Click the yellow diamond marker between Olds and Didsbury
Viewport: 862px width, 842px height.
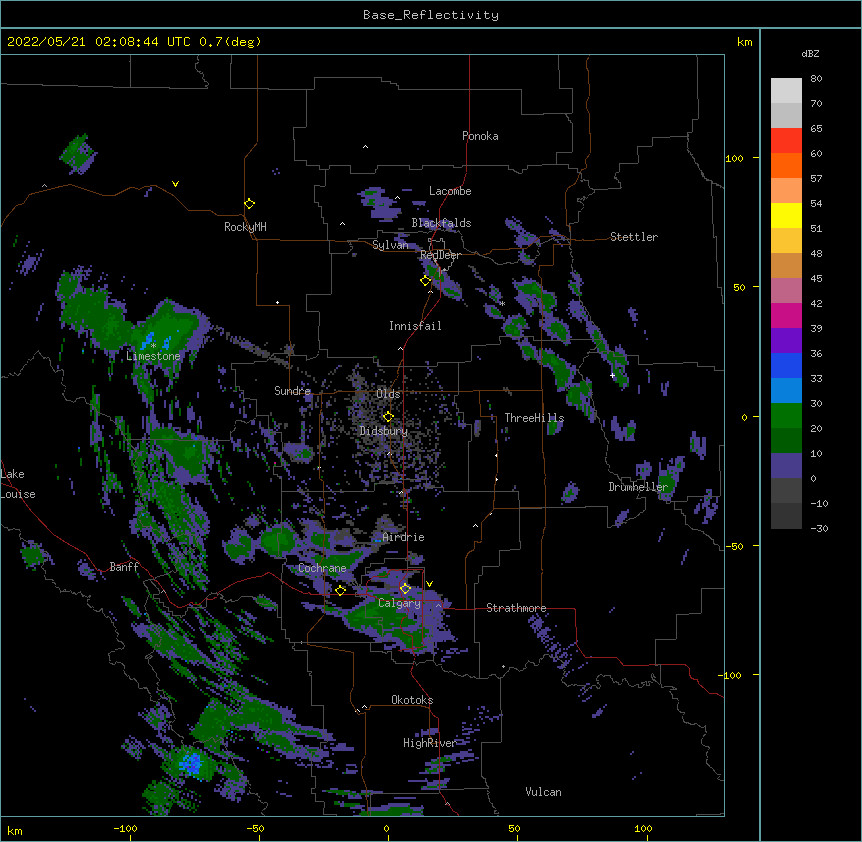388,417
